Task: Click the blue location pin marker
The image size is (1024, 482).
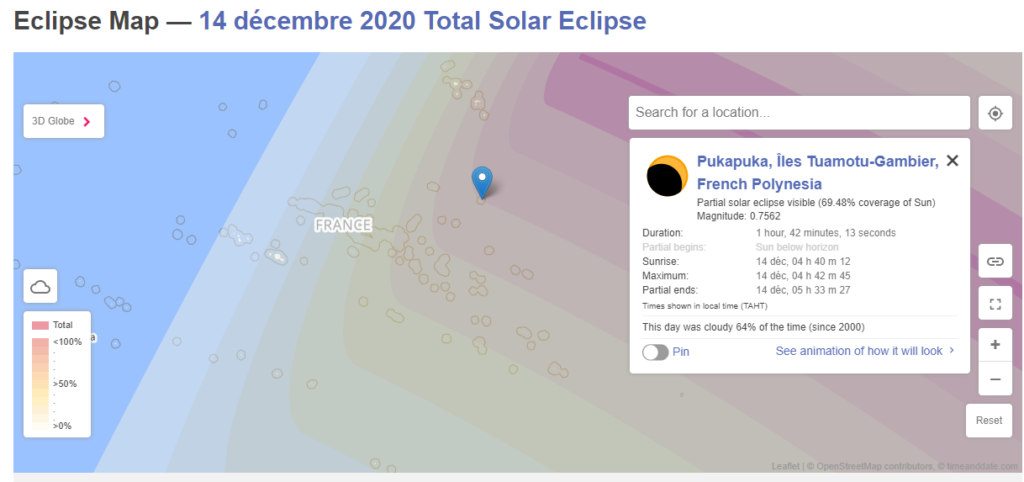Action: click(482, 182)
